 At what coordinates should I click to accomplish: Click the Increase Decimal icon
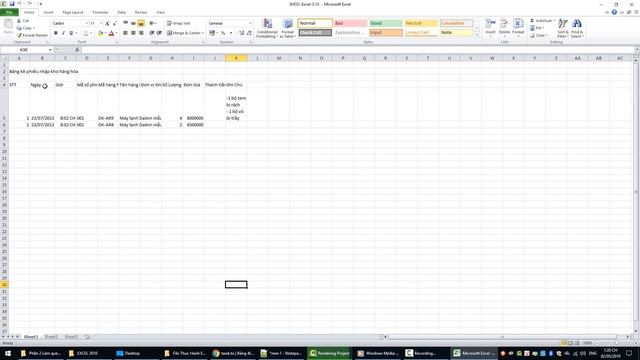coord(242,33)
